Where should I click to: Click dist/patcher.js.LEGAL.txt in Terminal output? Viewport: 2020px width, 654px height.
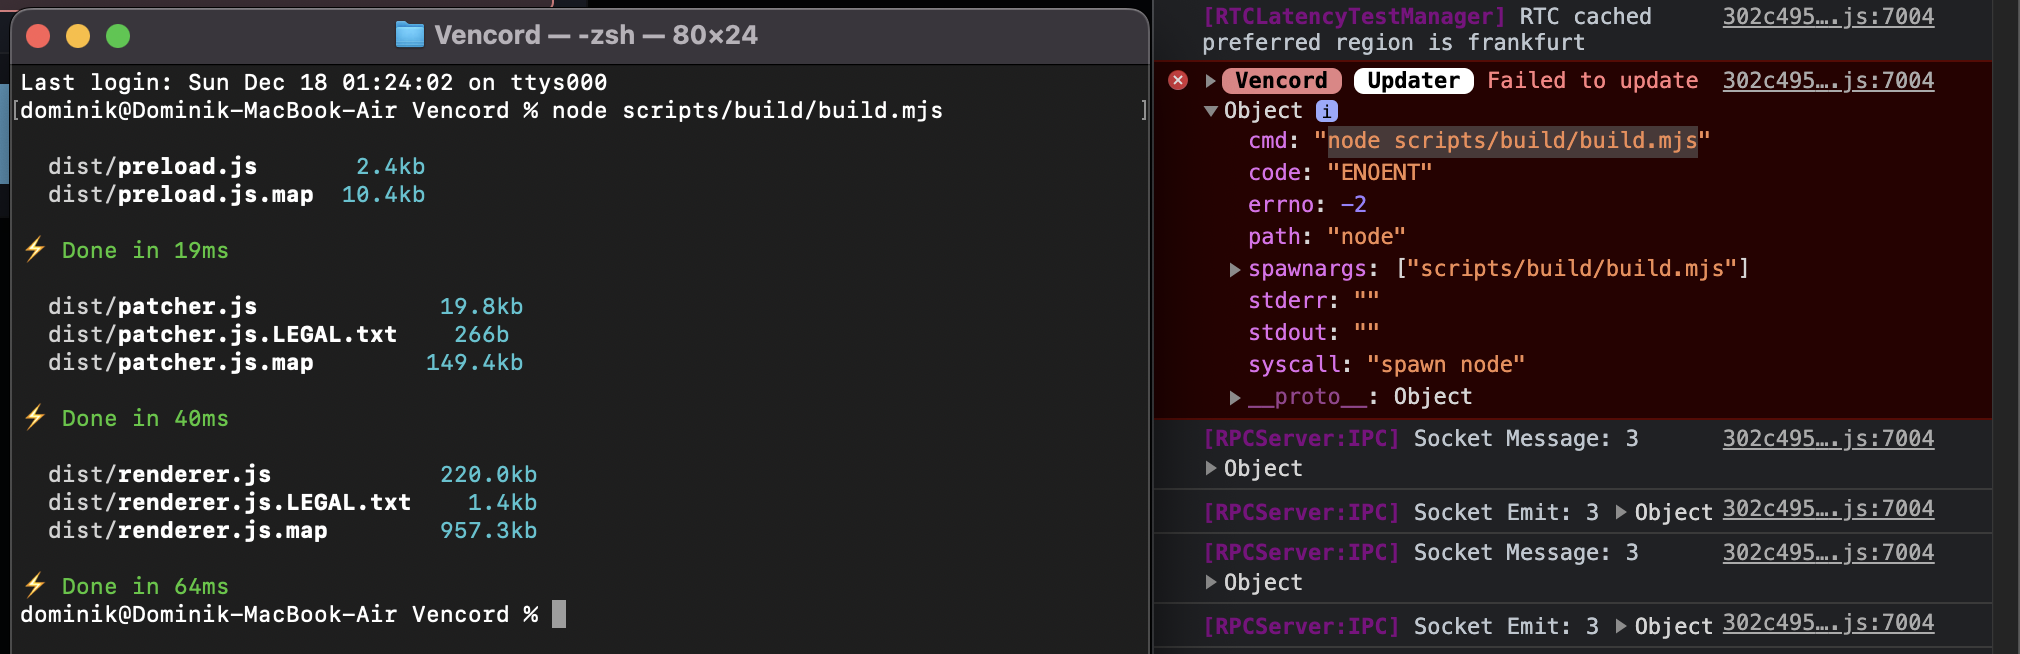[x=222, y=334]
